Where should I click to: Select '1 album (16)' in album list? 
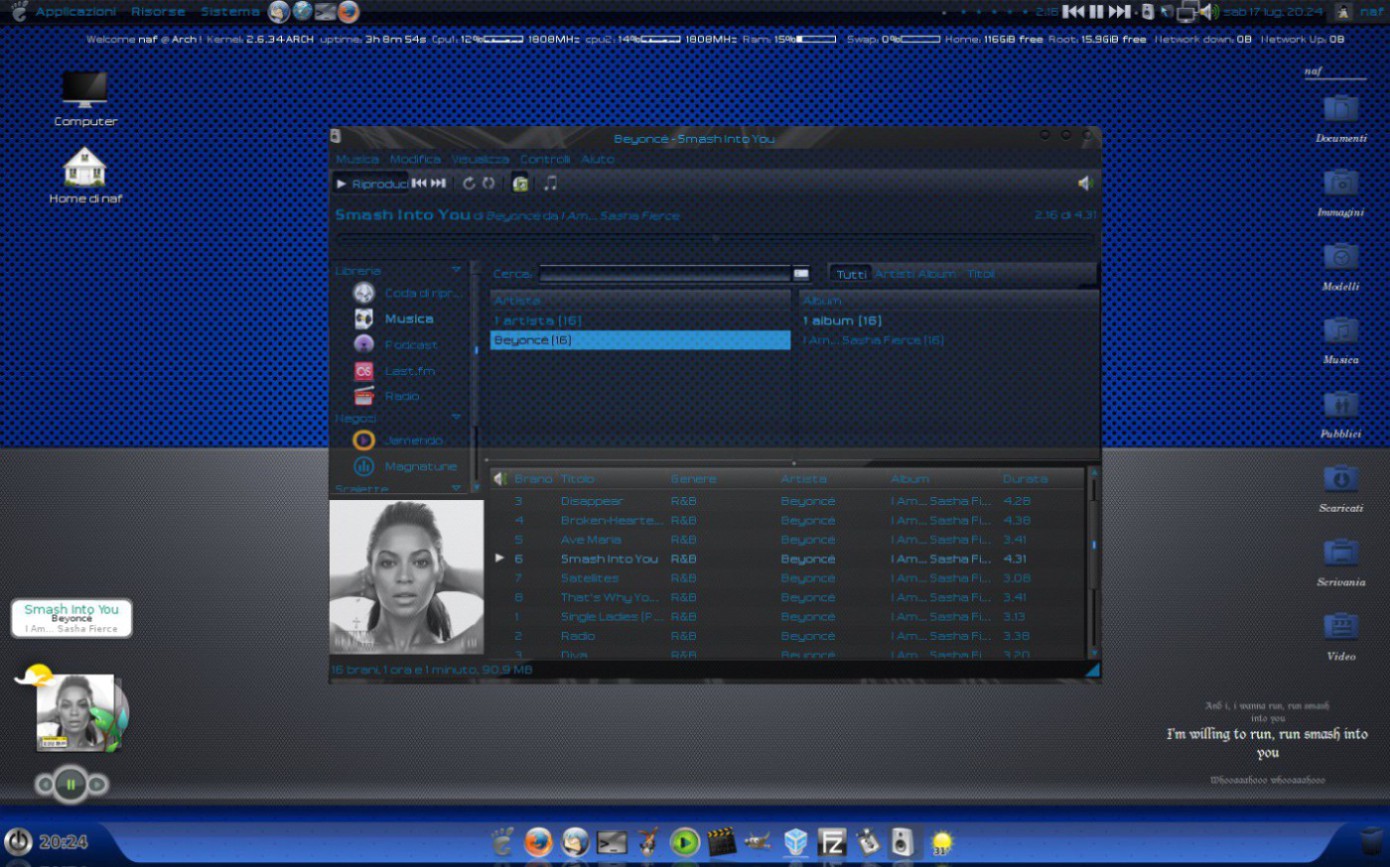pos(946,320)
